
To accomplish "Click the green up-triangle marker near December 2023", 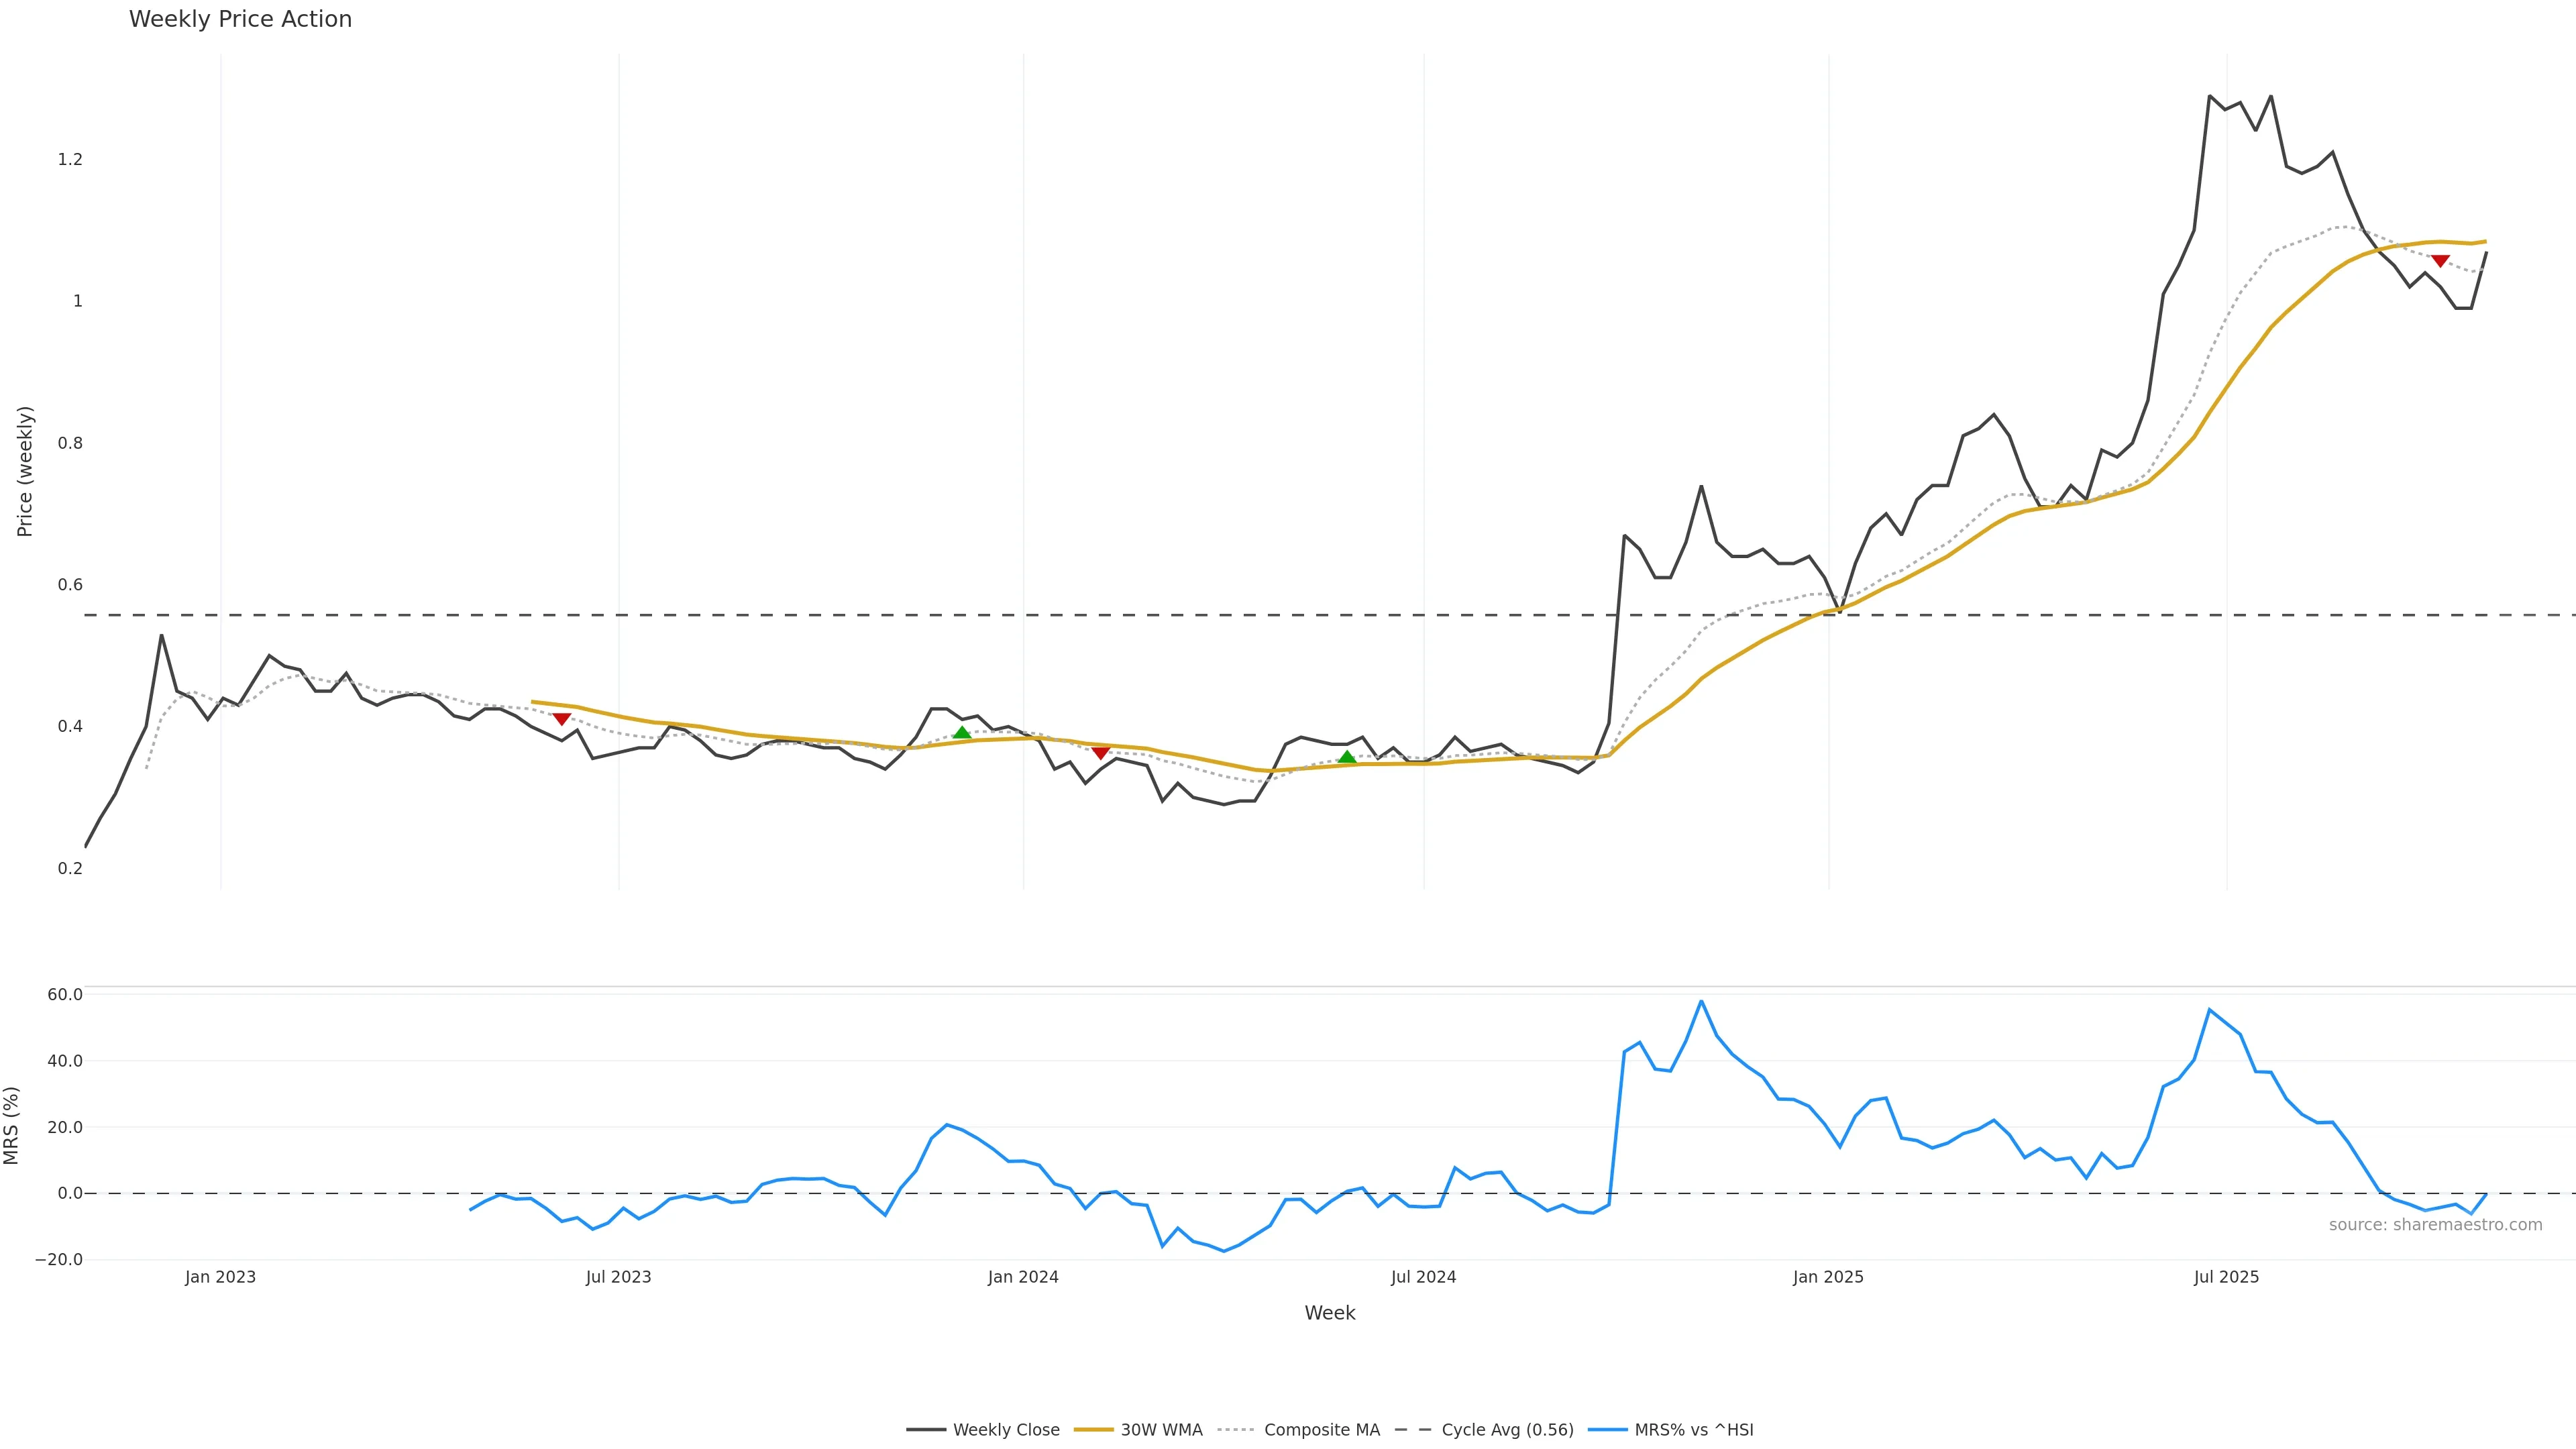I will [962, 733].
